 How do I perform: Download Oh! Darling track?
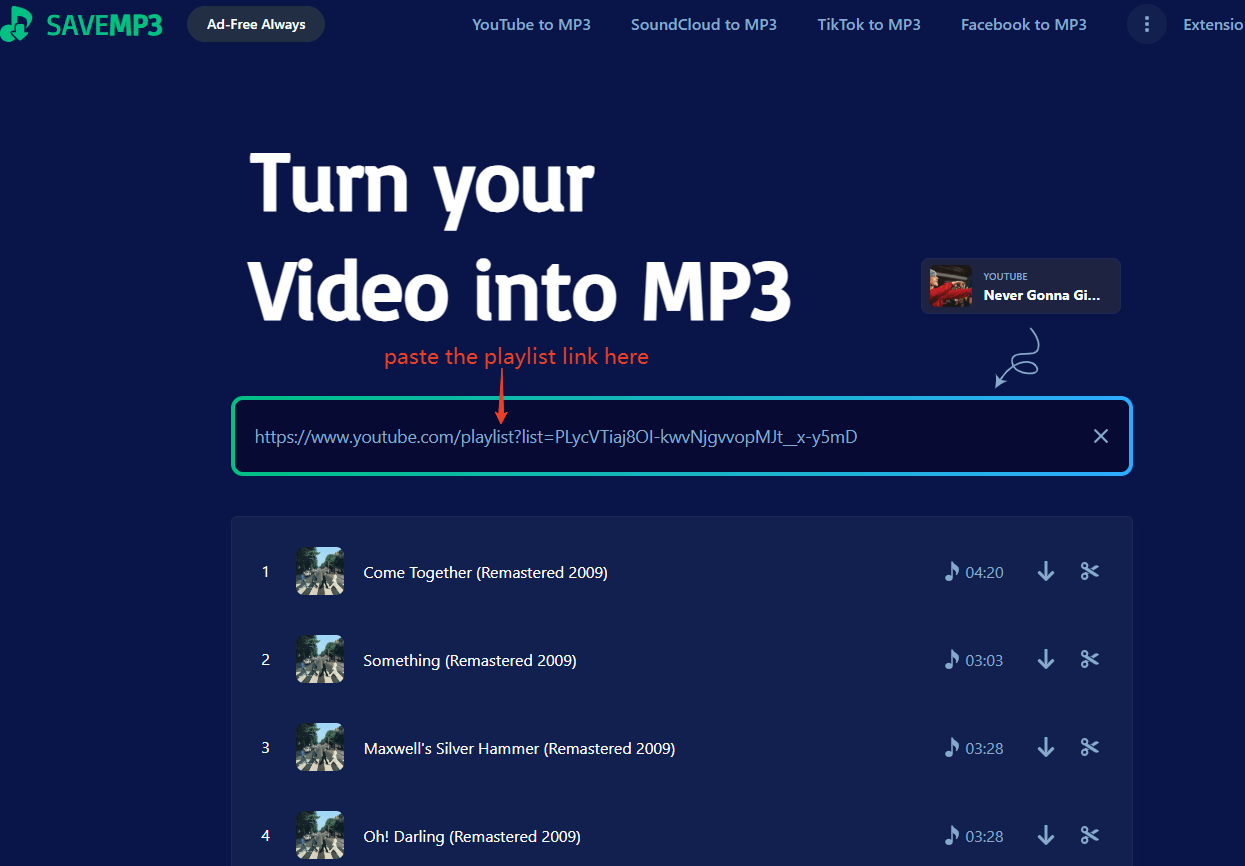click(x=1046, y=836)
